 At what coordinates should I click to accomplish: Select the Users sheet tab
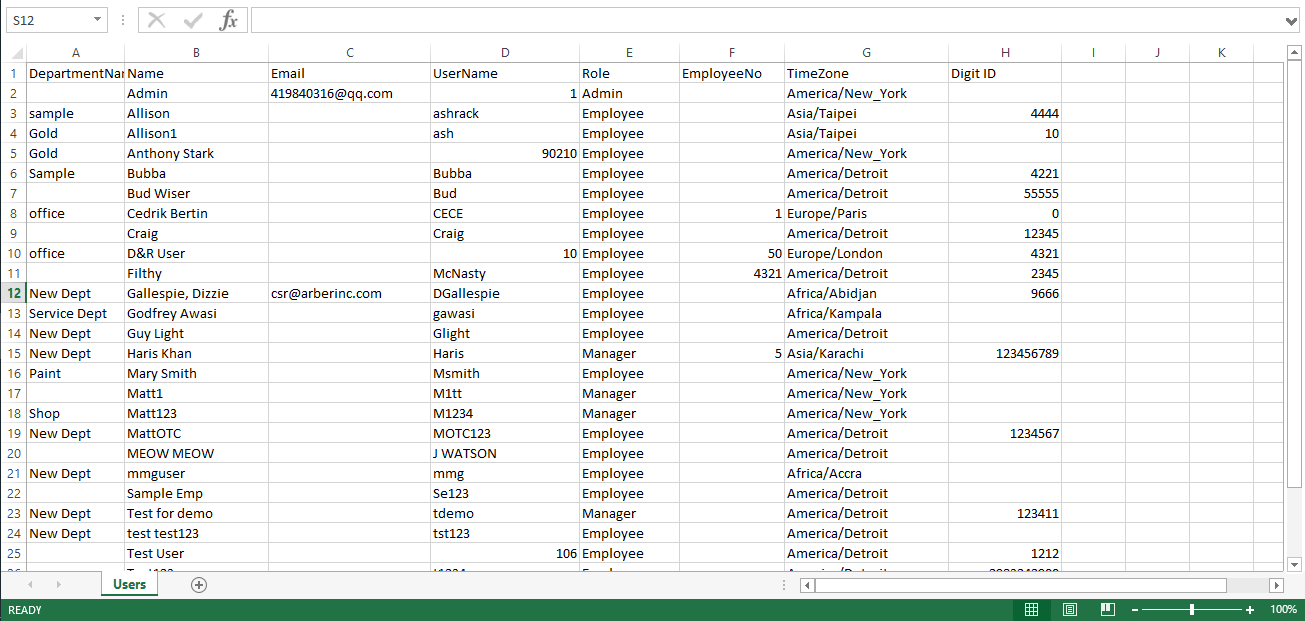point(130,585)
